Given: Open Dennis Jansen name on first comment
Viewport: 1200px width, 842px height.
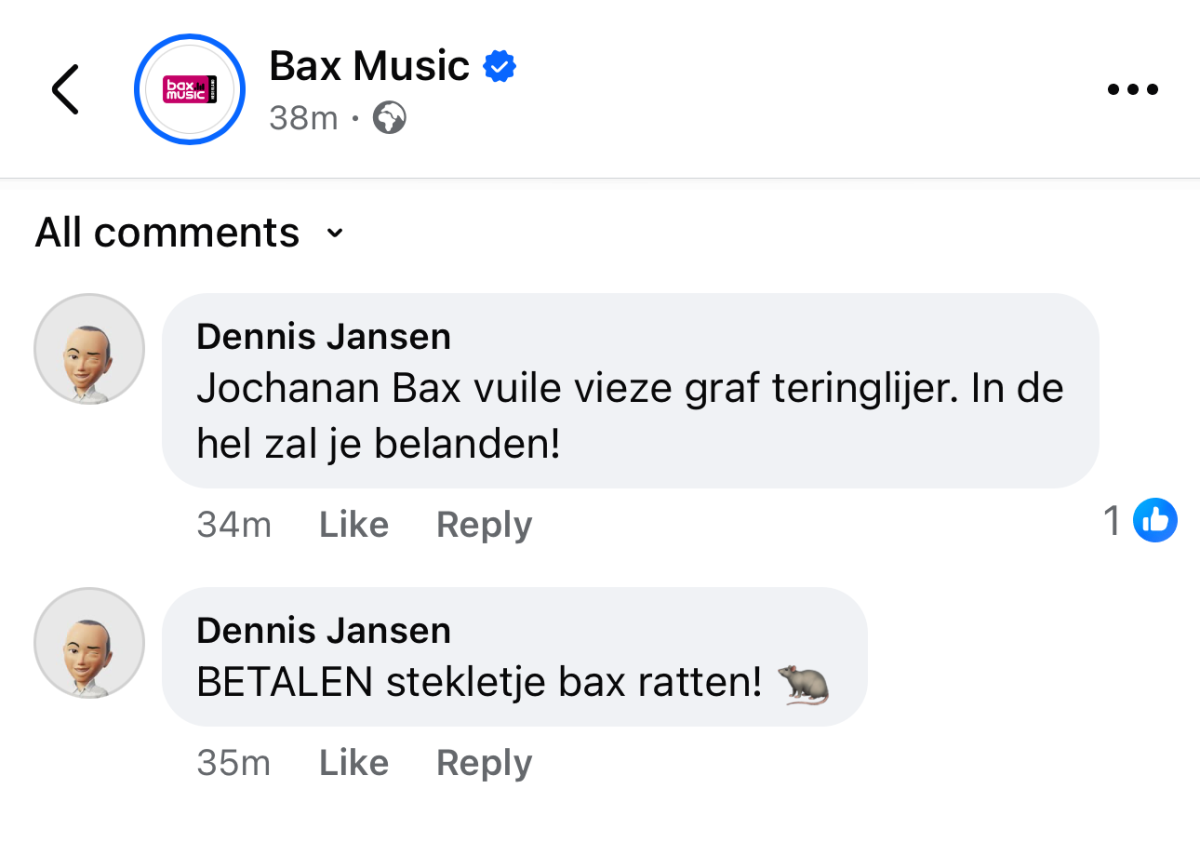Looking at the screenshot, I should coord(324,337).
